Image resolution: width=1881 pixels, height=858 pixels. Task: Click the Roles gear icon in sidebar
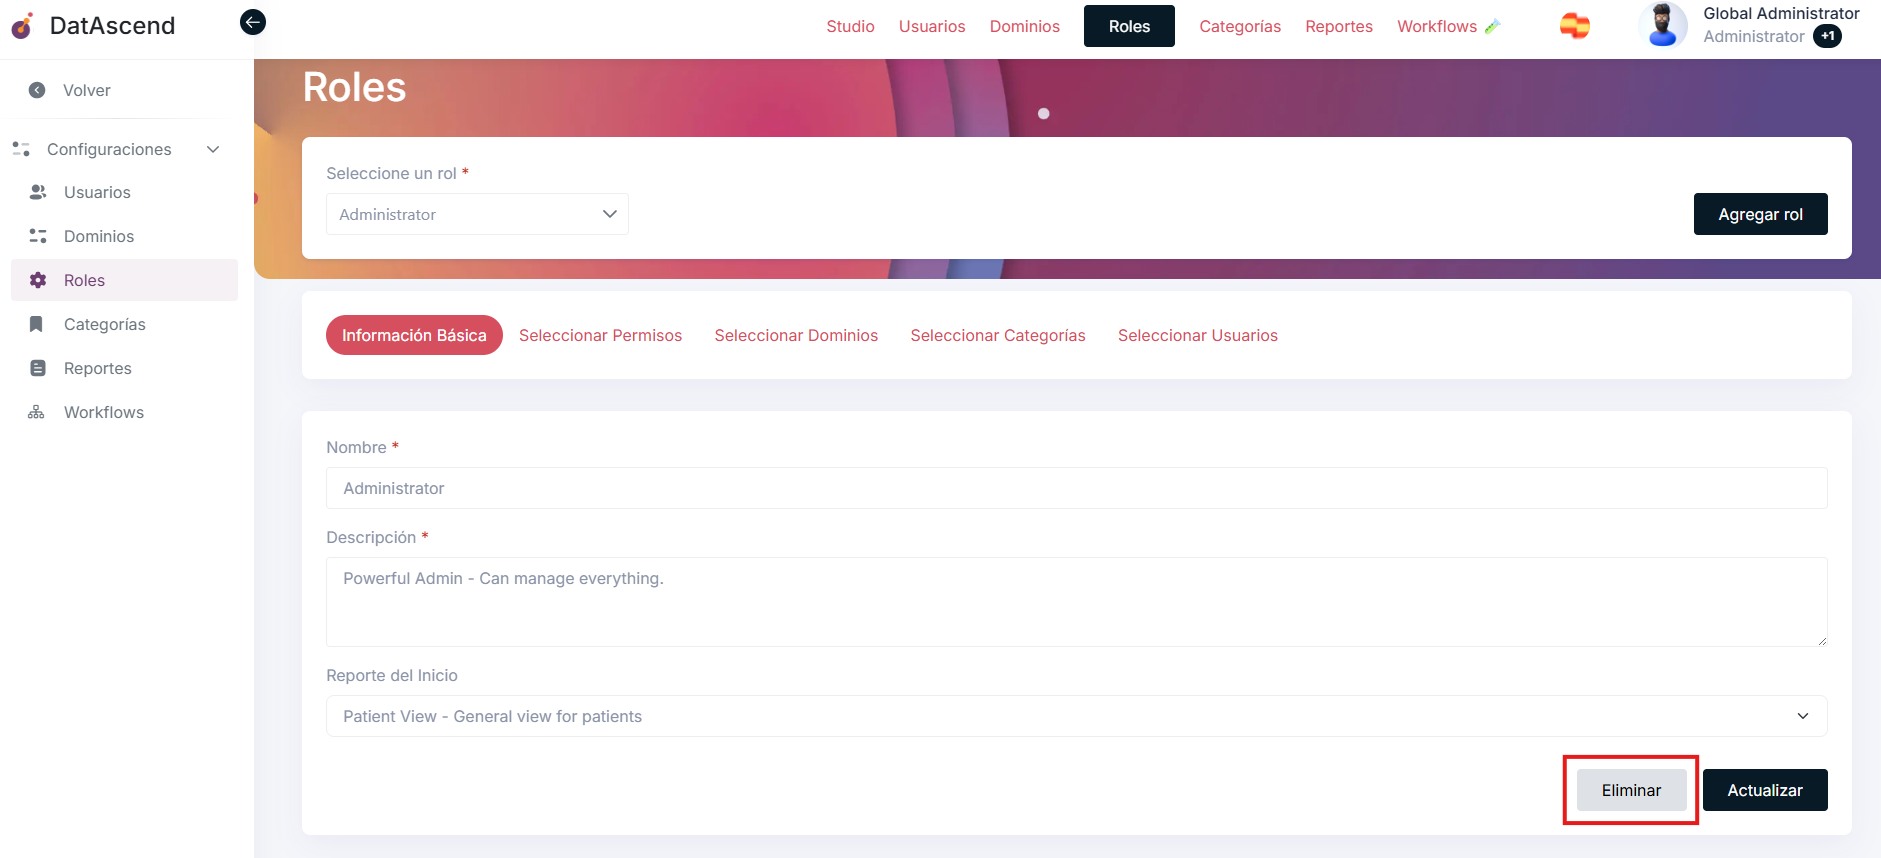pos(38,280)
